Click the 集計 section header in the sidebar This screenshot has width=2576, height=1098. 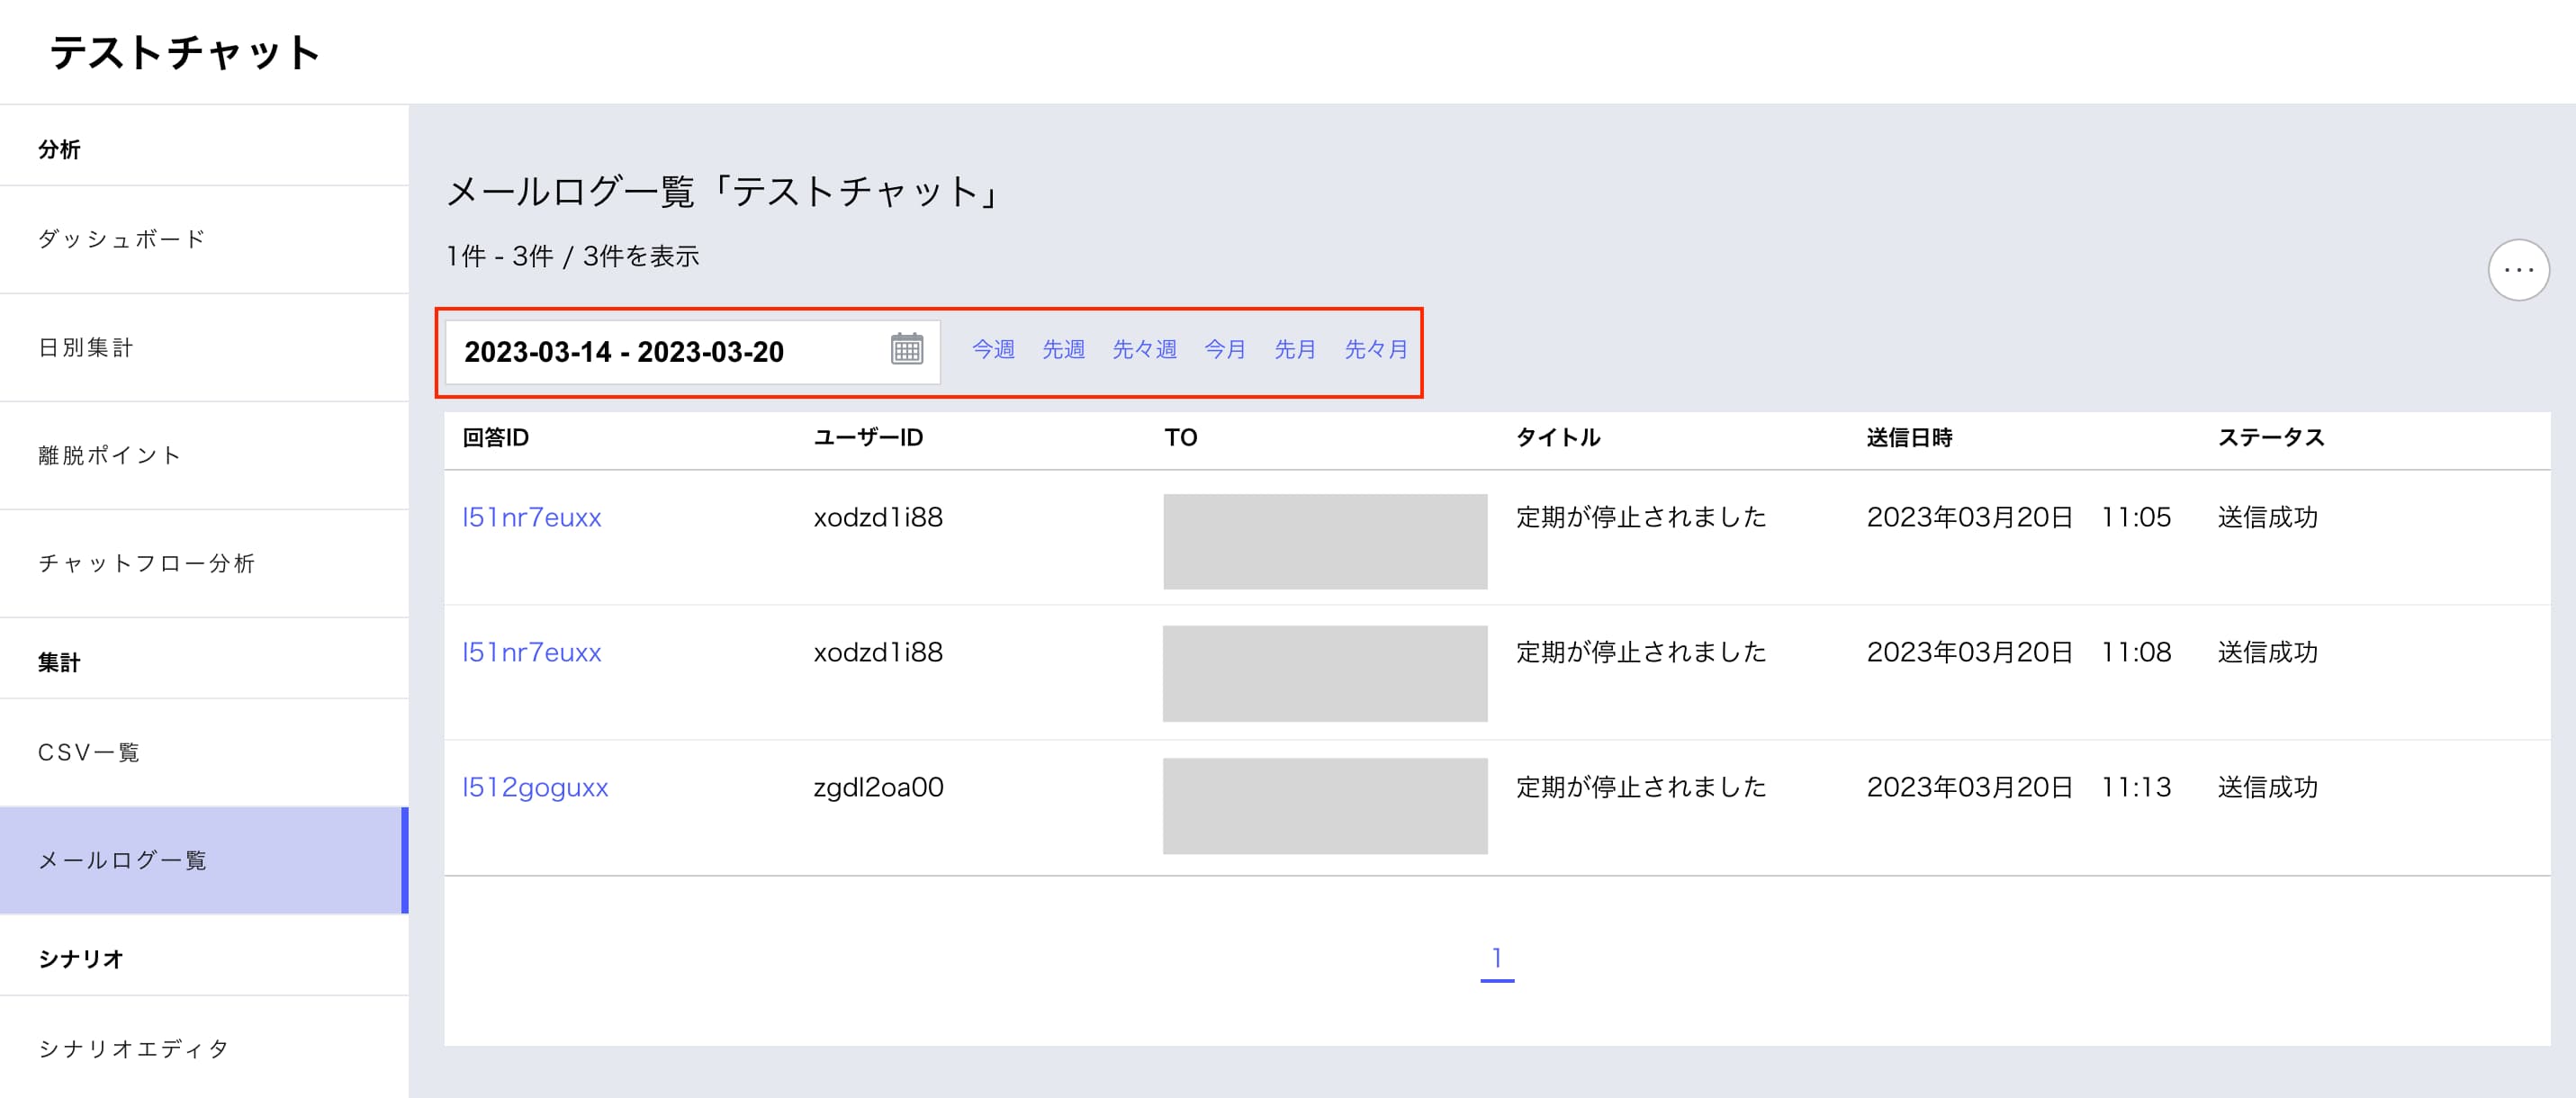59,663
